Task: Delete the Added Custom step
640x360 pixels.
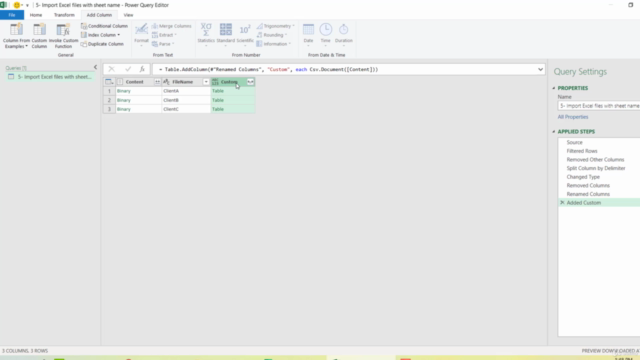Action: point(562,202)
